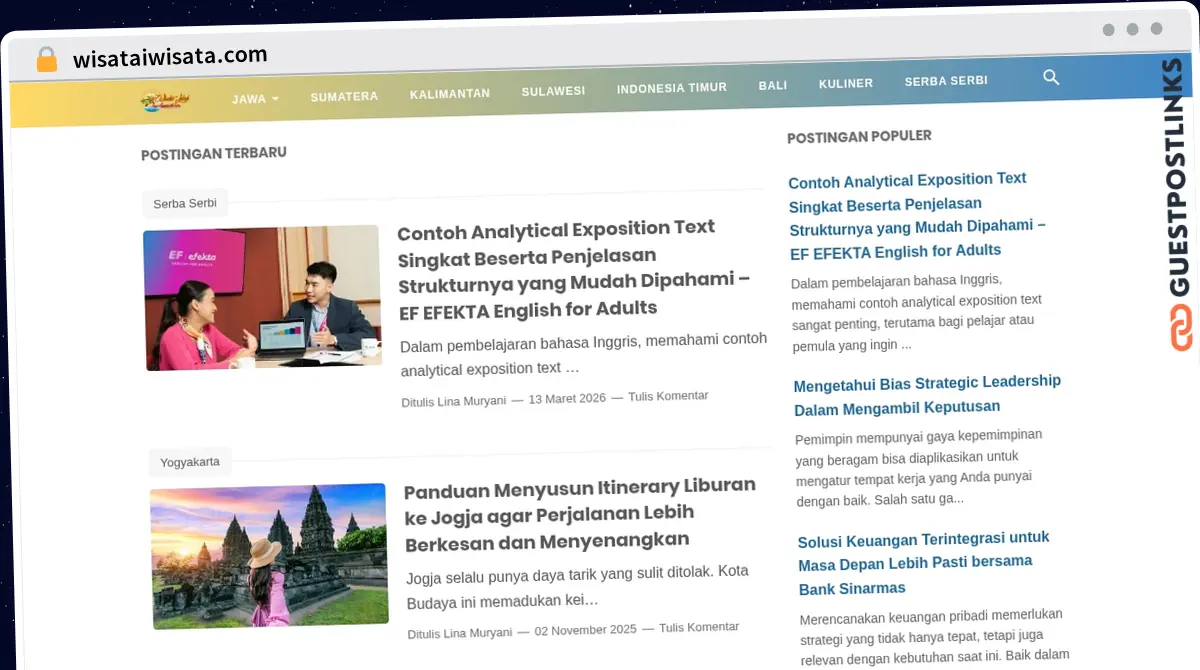Navigate to KULINER category

click(x=846, y=84)
